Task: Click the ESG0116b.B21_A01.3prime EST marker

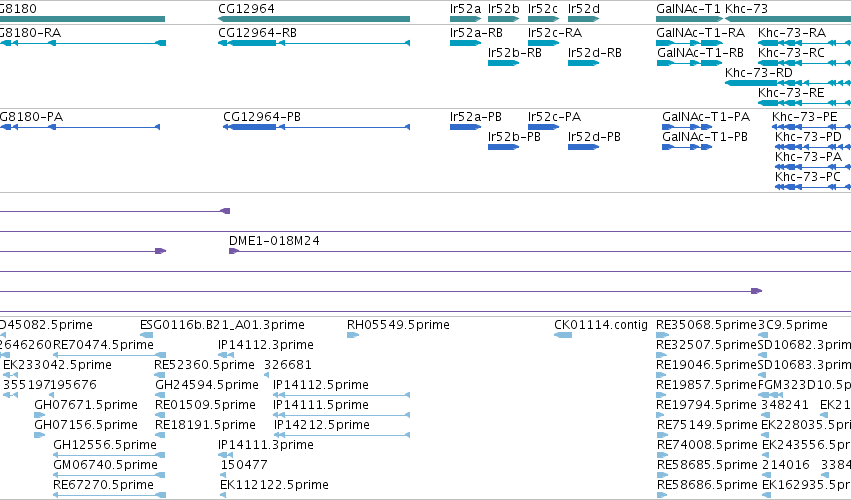Action: (146, 335)
